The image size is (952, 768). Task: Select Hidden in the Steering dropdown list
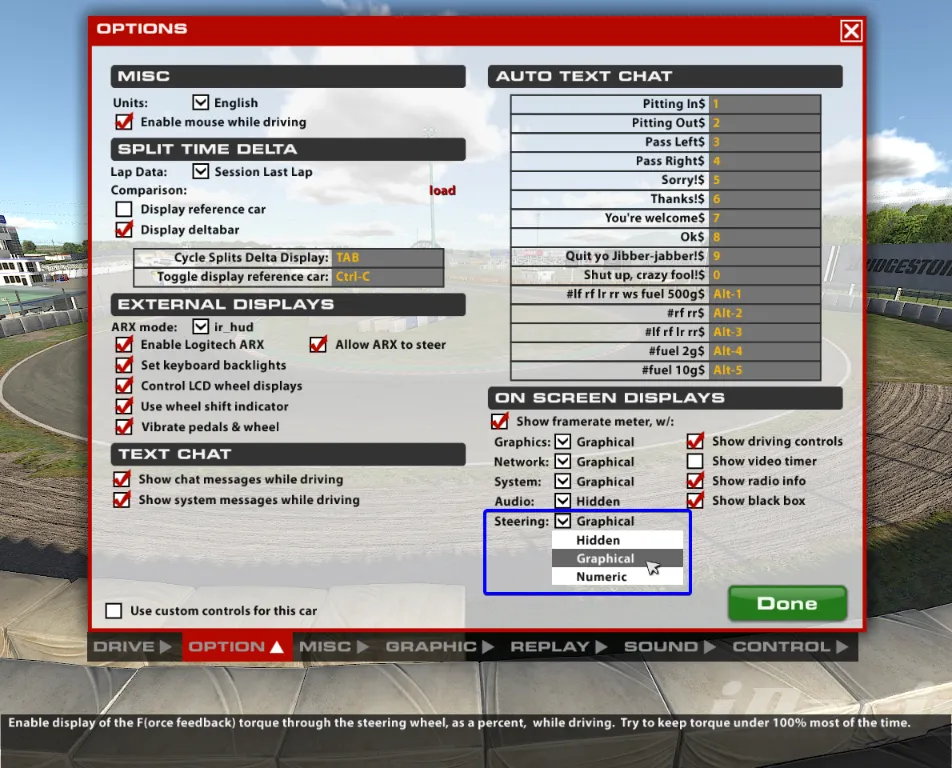click(x=617, y=540)
